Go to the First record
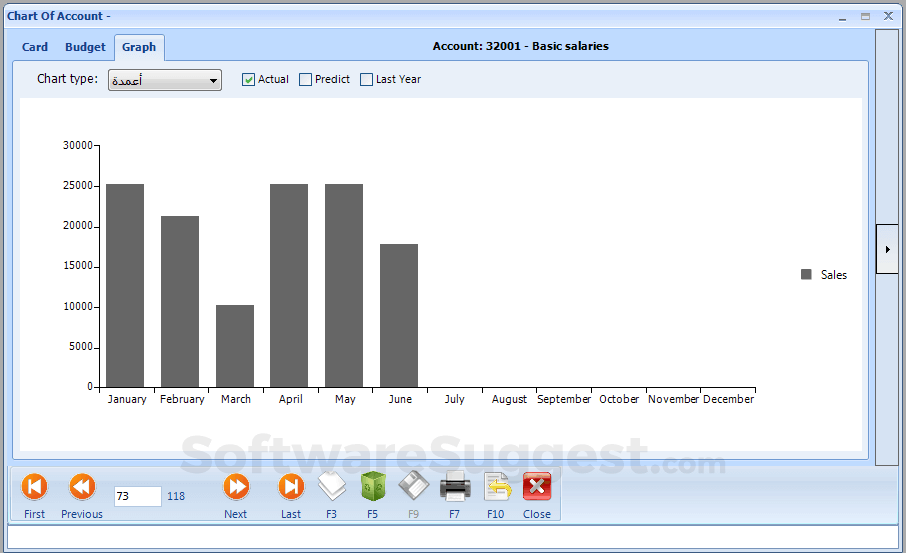 point(34,487)
